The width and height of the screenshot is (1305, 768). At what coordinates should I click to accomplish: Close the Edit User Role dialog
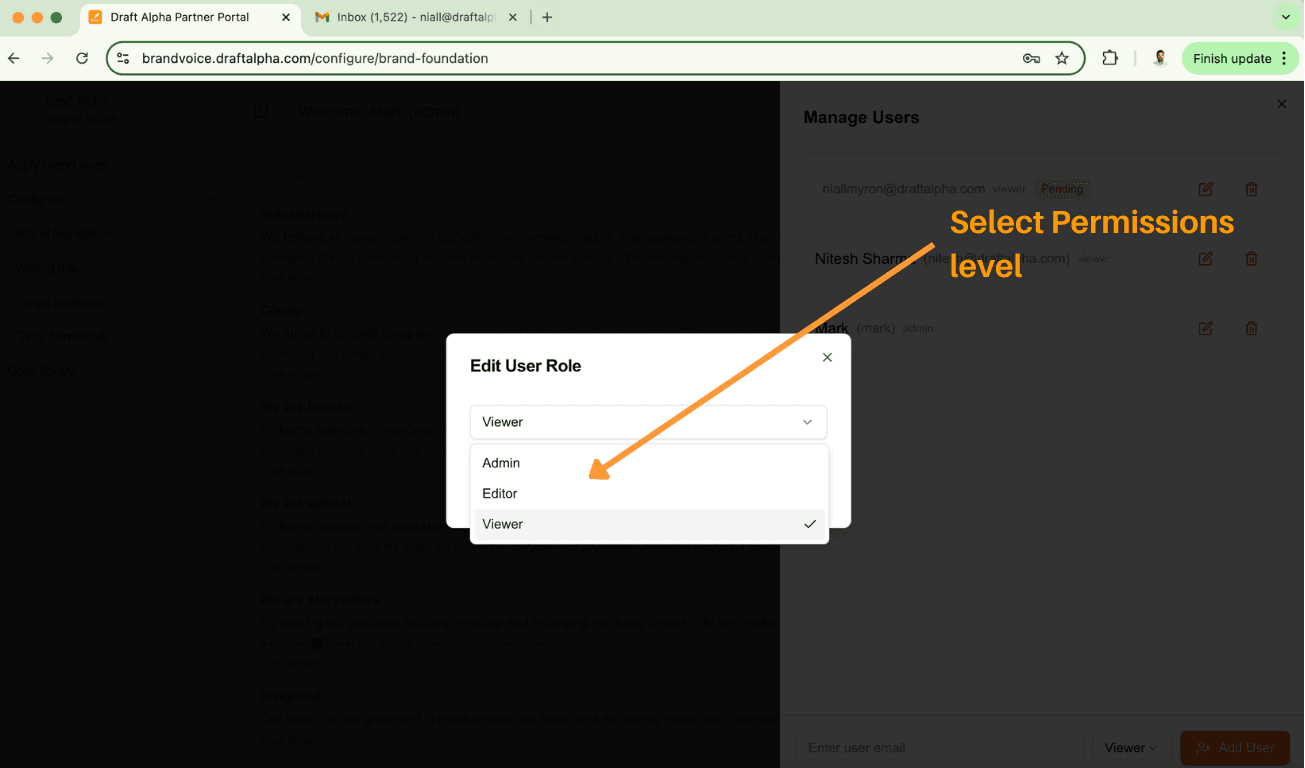[x=827, y=357]
